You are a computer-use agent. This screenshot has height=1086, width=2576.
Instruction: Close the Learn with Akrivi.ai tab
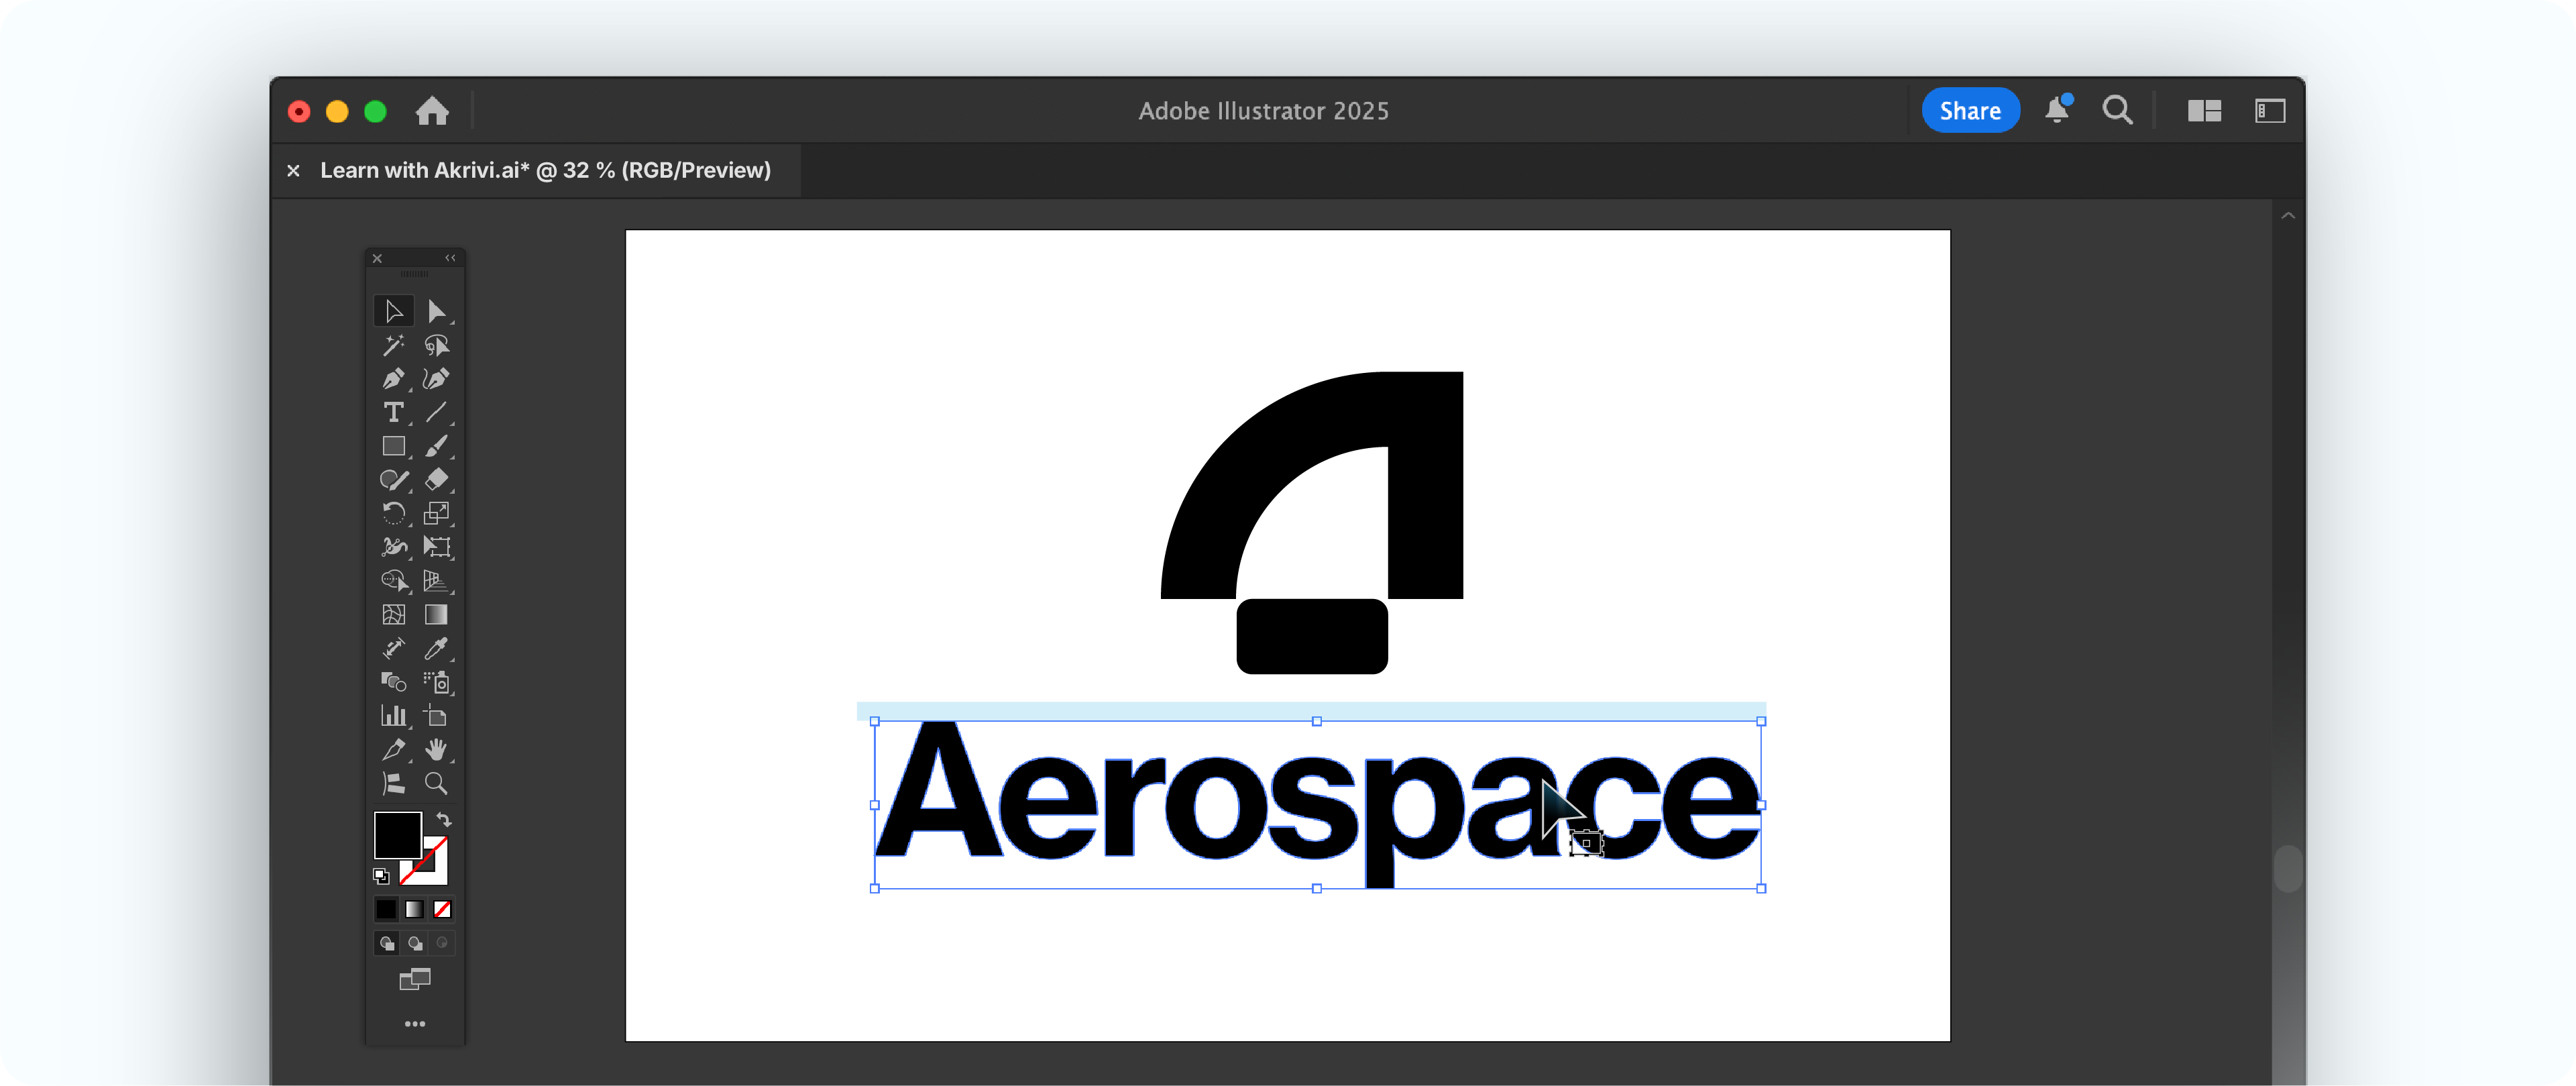(x=293, y=171)
